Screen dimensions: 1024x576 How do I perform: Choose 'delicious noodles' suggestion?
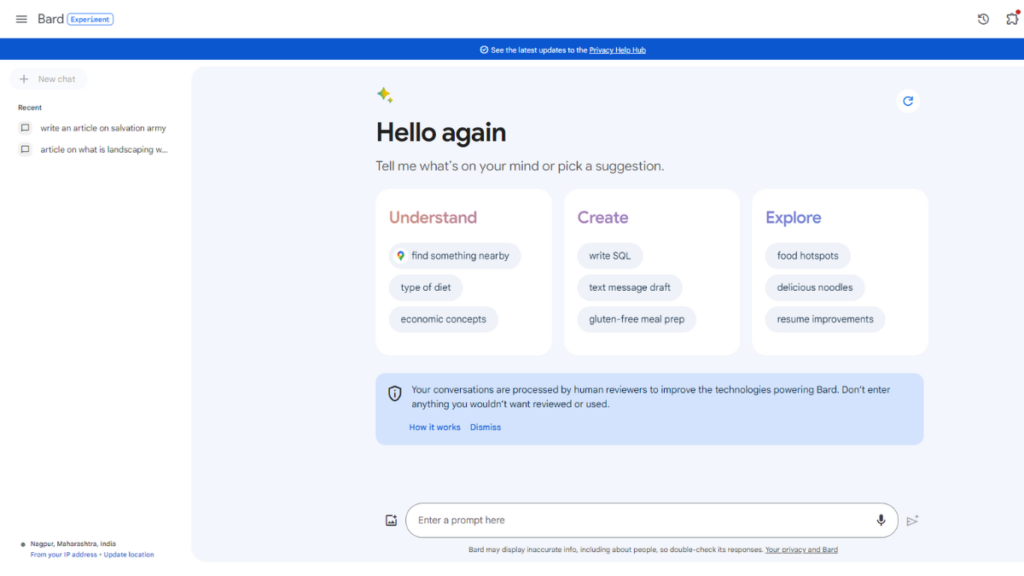coord(815,287)
